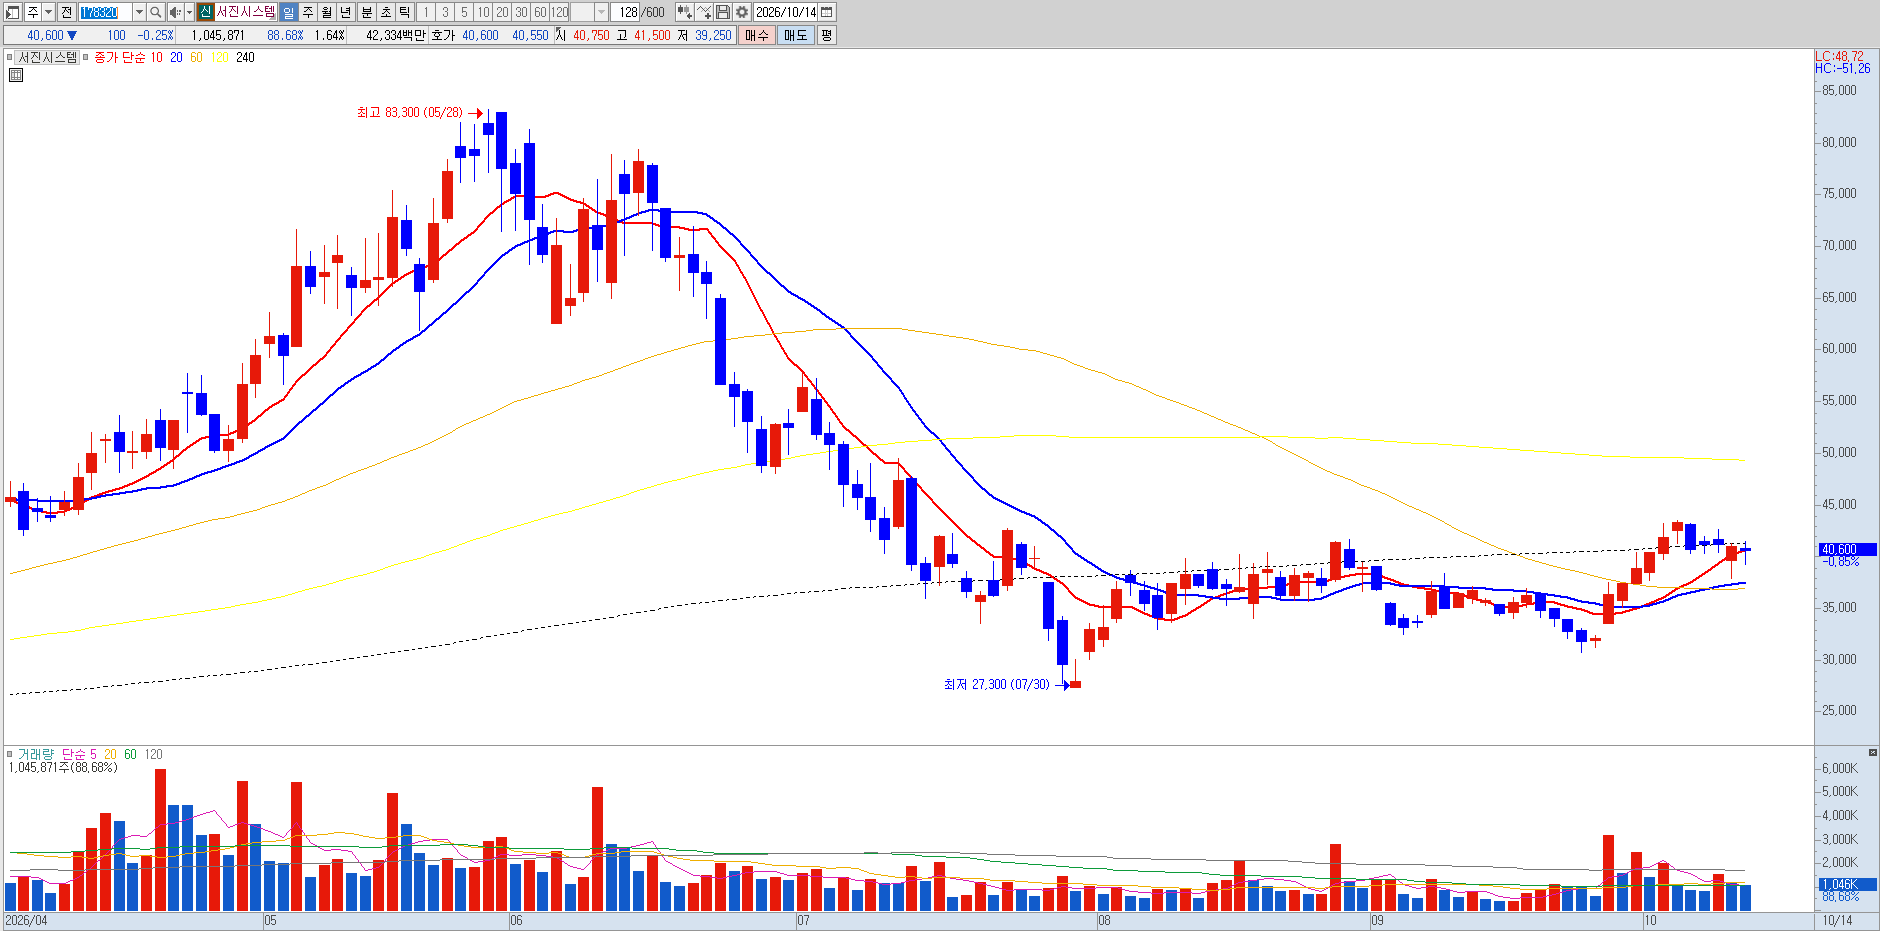The width and height of the screenshot is (1880, 931).
Task: Expand the custom interval dropdown after 120
Action: 601,12
